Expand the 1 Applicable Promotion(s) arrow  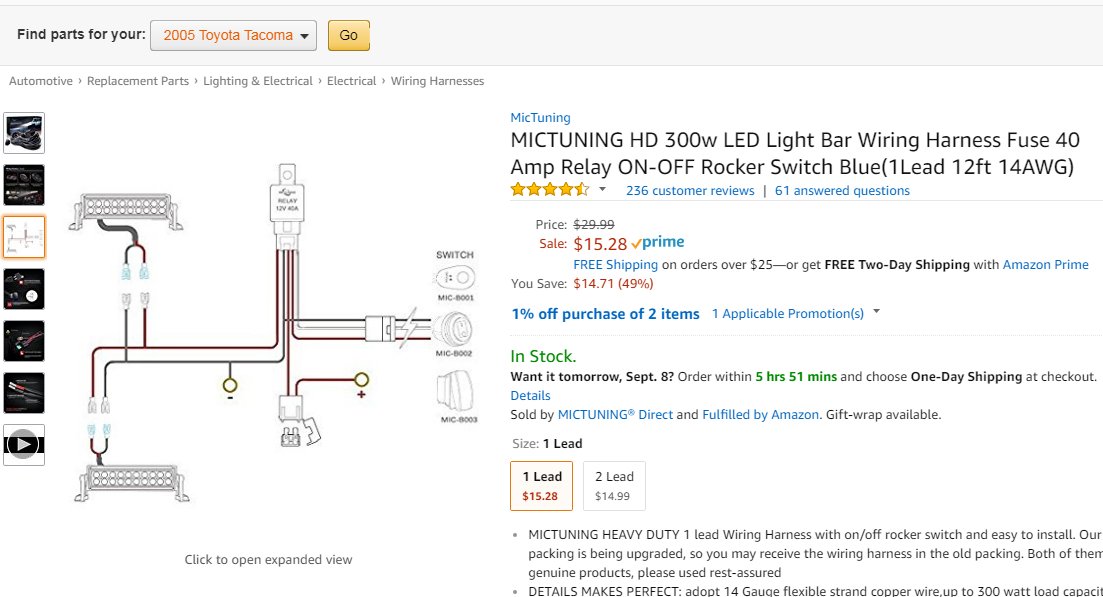877,312
